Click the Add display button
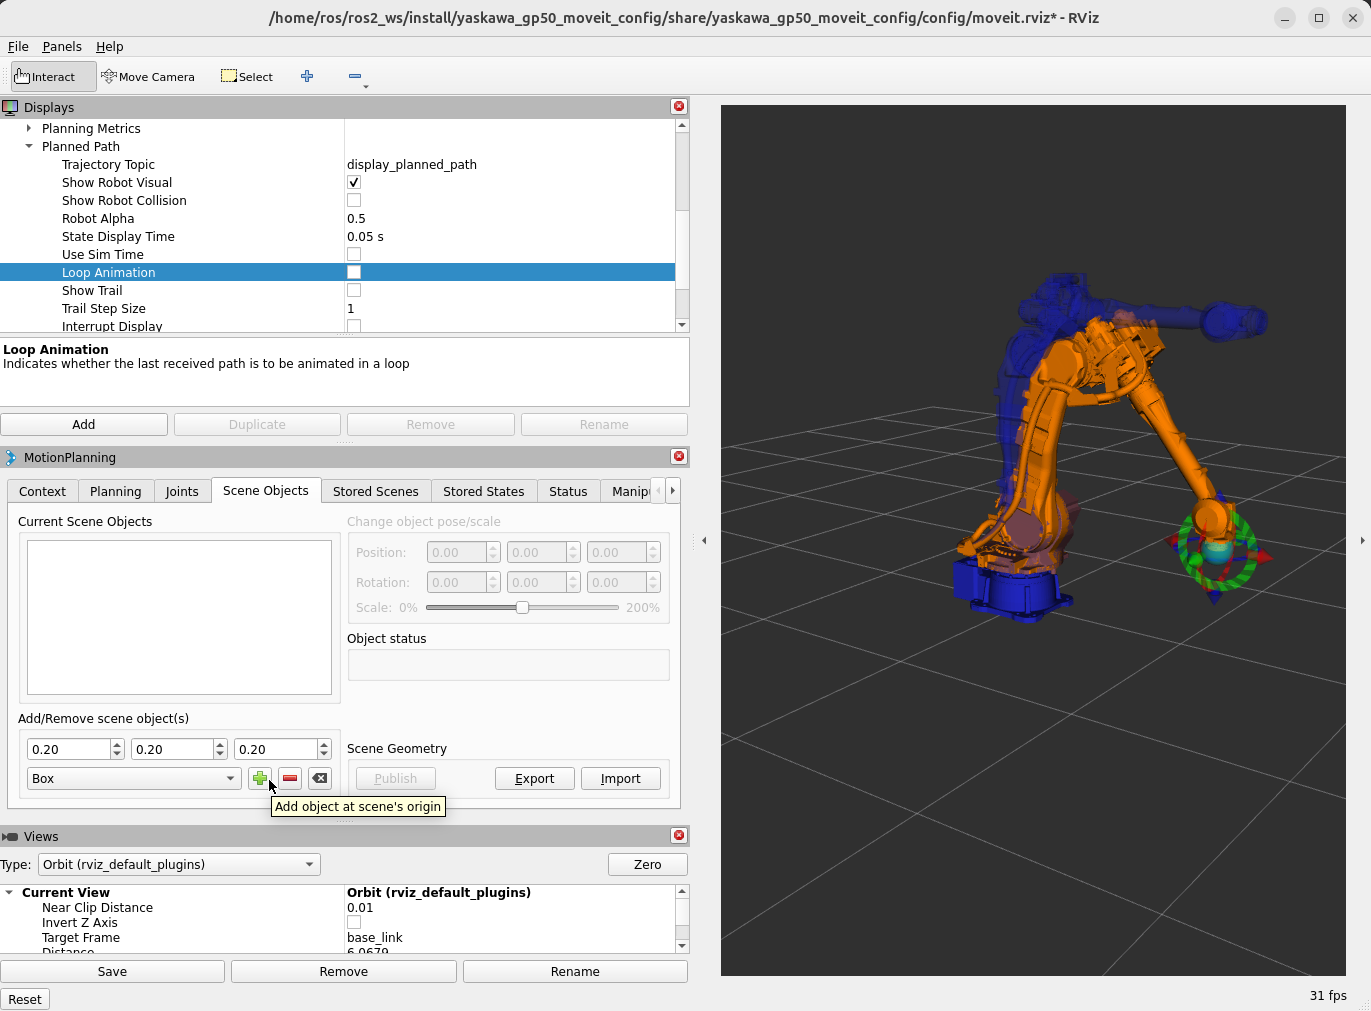 click(x=84, y=424)
